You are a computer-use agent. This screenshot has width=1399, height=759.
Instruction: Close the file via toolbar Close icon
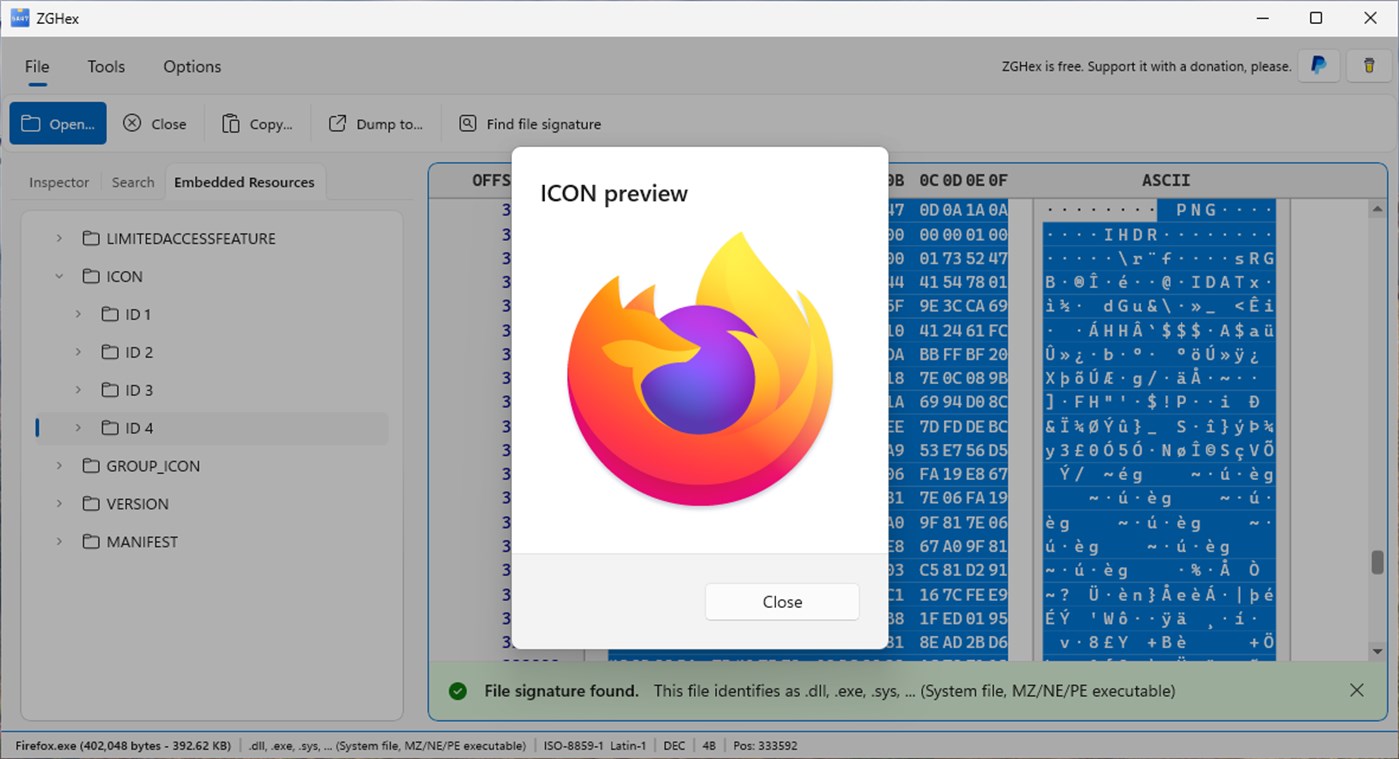132,124
